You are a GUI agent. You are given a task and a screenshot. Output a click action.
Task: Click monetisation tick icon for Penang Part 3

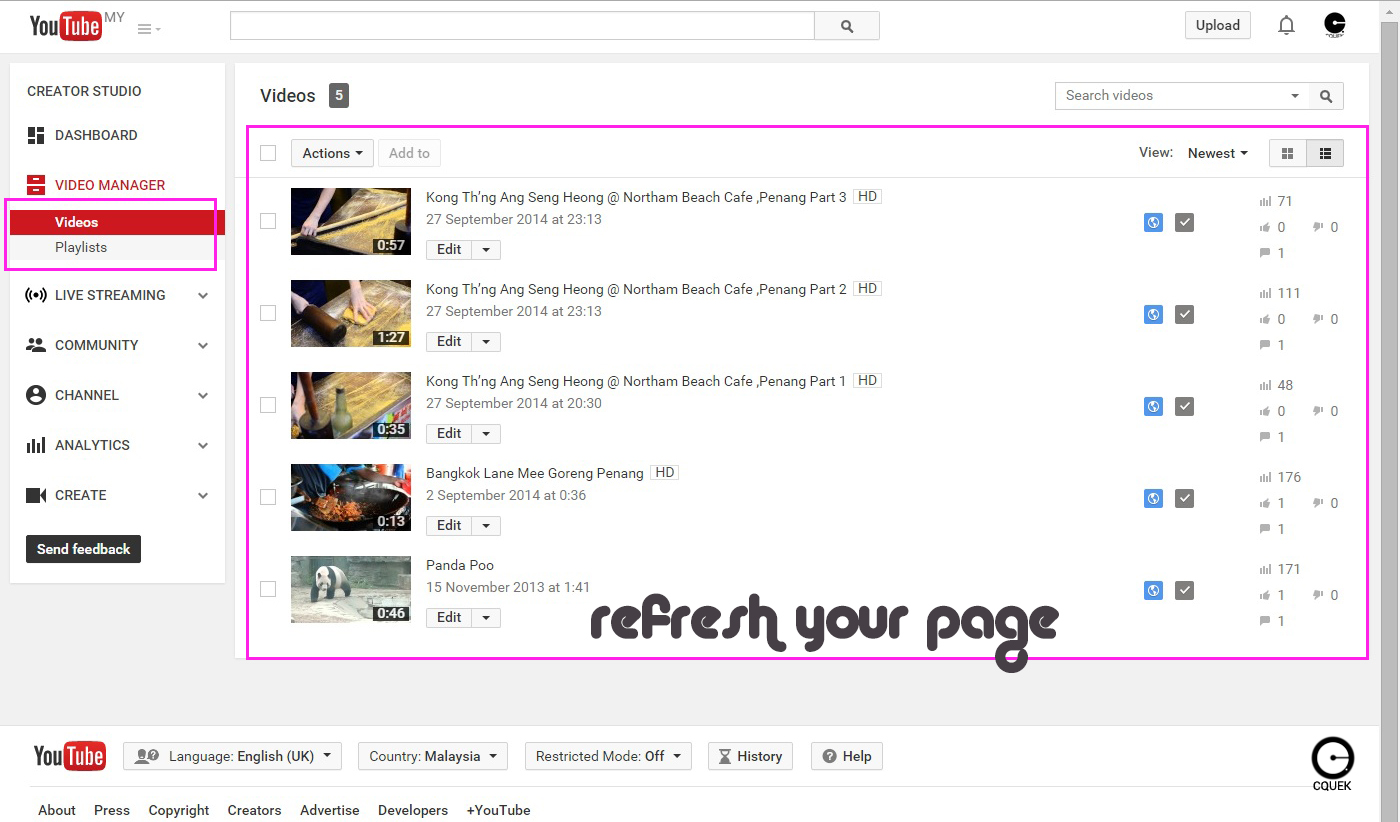point(1185,223)
